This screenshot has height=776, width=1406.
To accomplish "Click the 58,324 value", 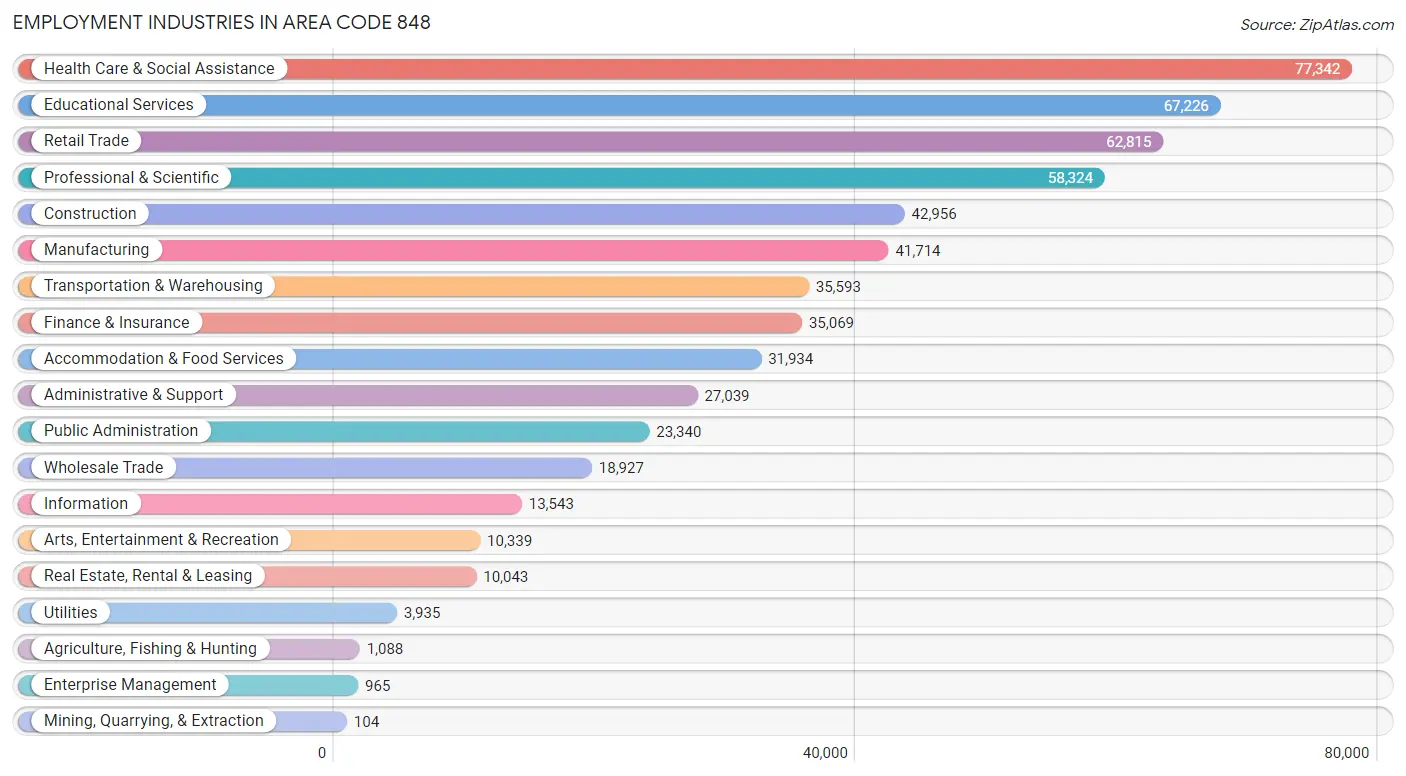I will click(1070, 178).
